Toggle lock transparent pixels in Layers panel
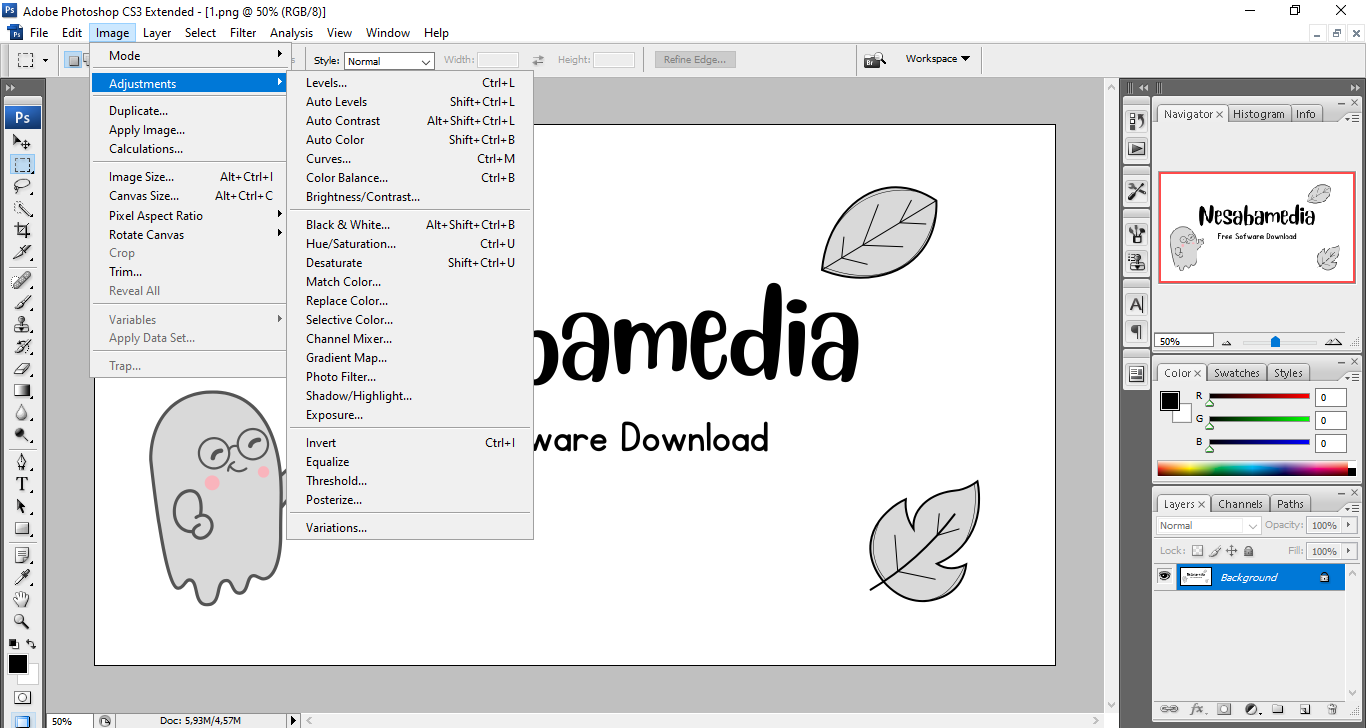1366x728 pixels. pos(1197,551)
